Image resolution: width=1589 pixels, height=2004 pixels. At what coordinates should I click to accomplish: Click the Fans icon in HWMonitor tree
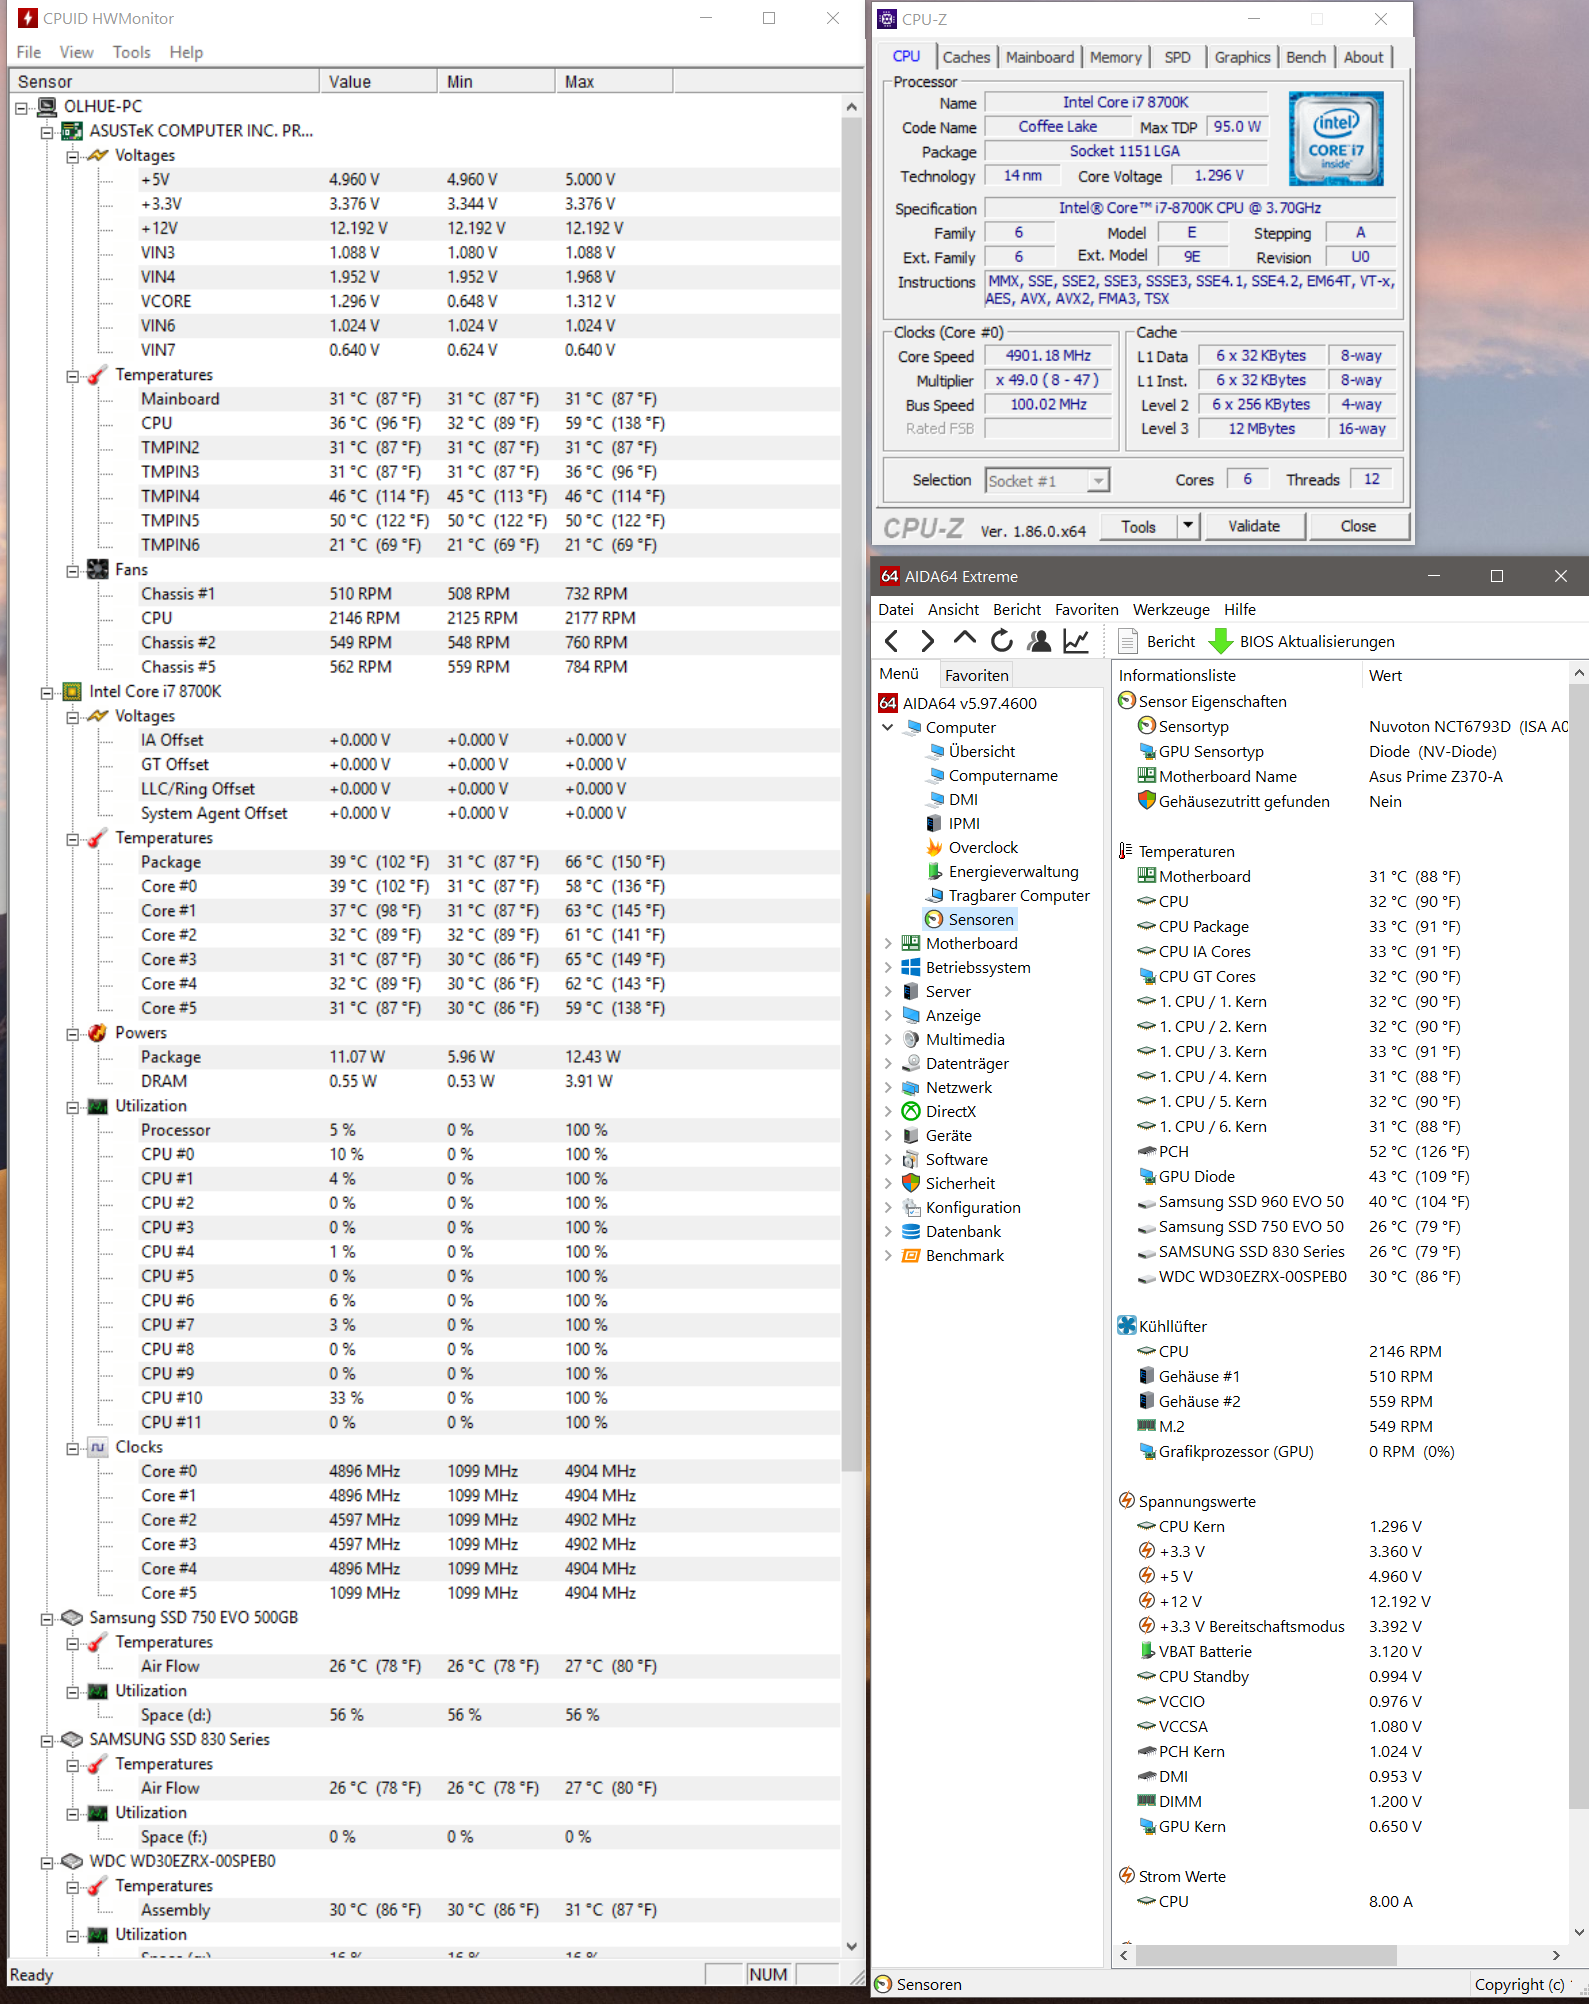[x=97, y=569]
